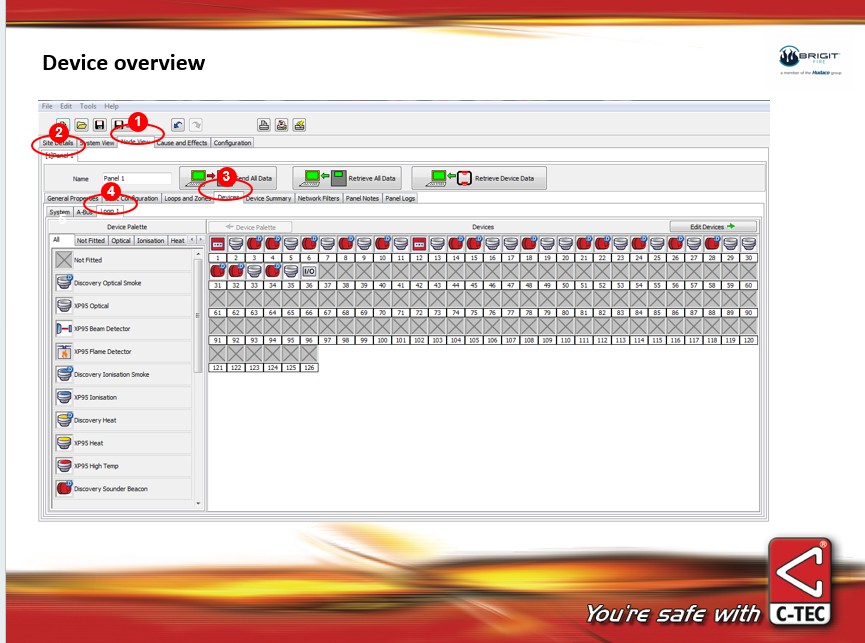The height and width of the screenshot is (643, 865).
Task: Click the Print icon in toolbar
Action: [264, 124]
